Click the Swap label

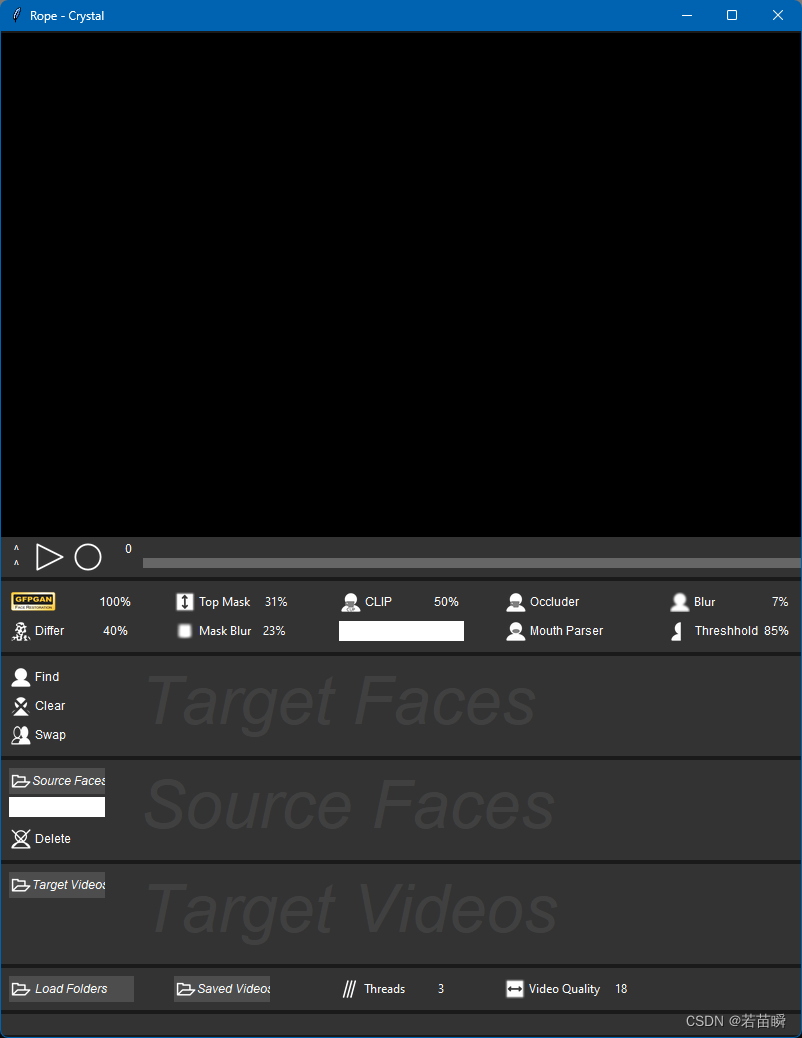[50, 735]
